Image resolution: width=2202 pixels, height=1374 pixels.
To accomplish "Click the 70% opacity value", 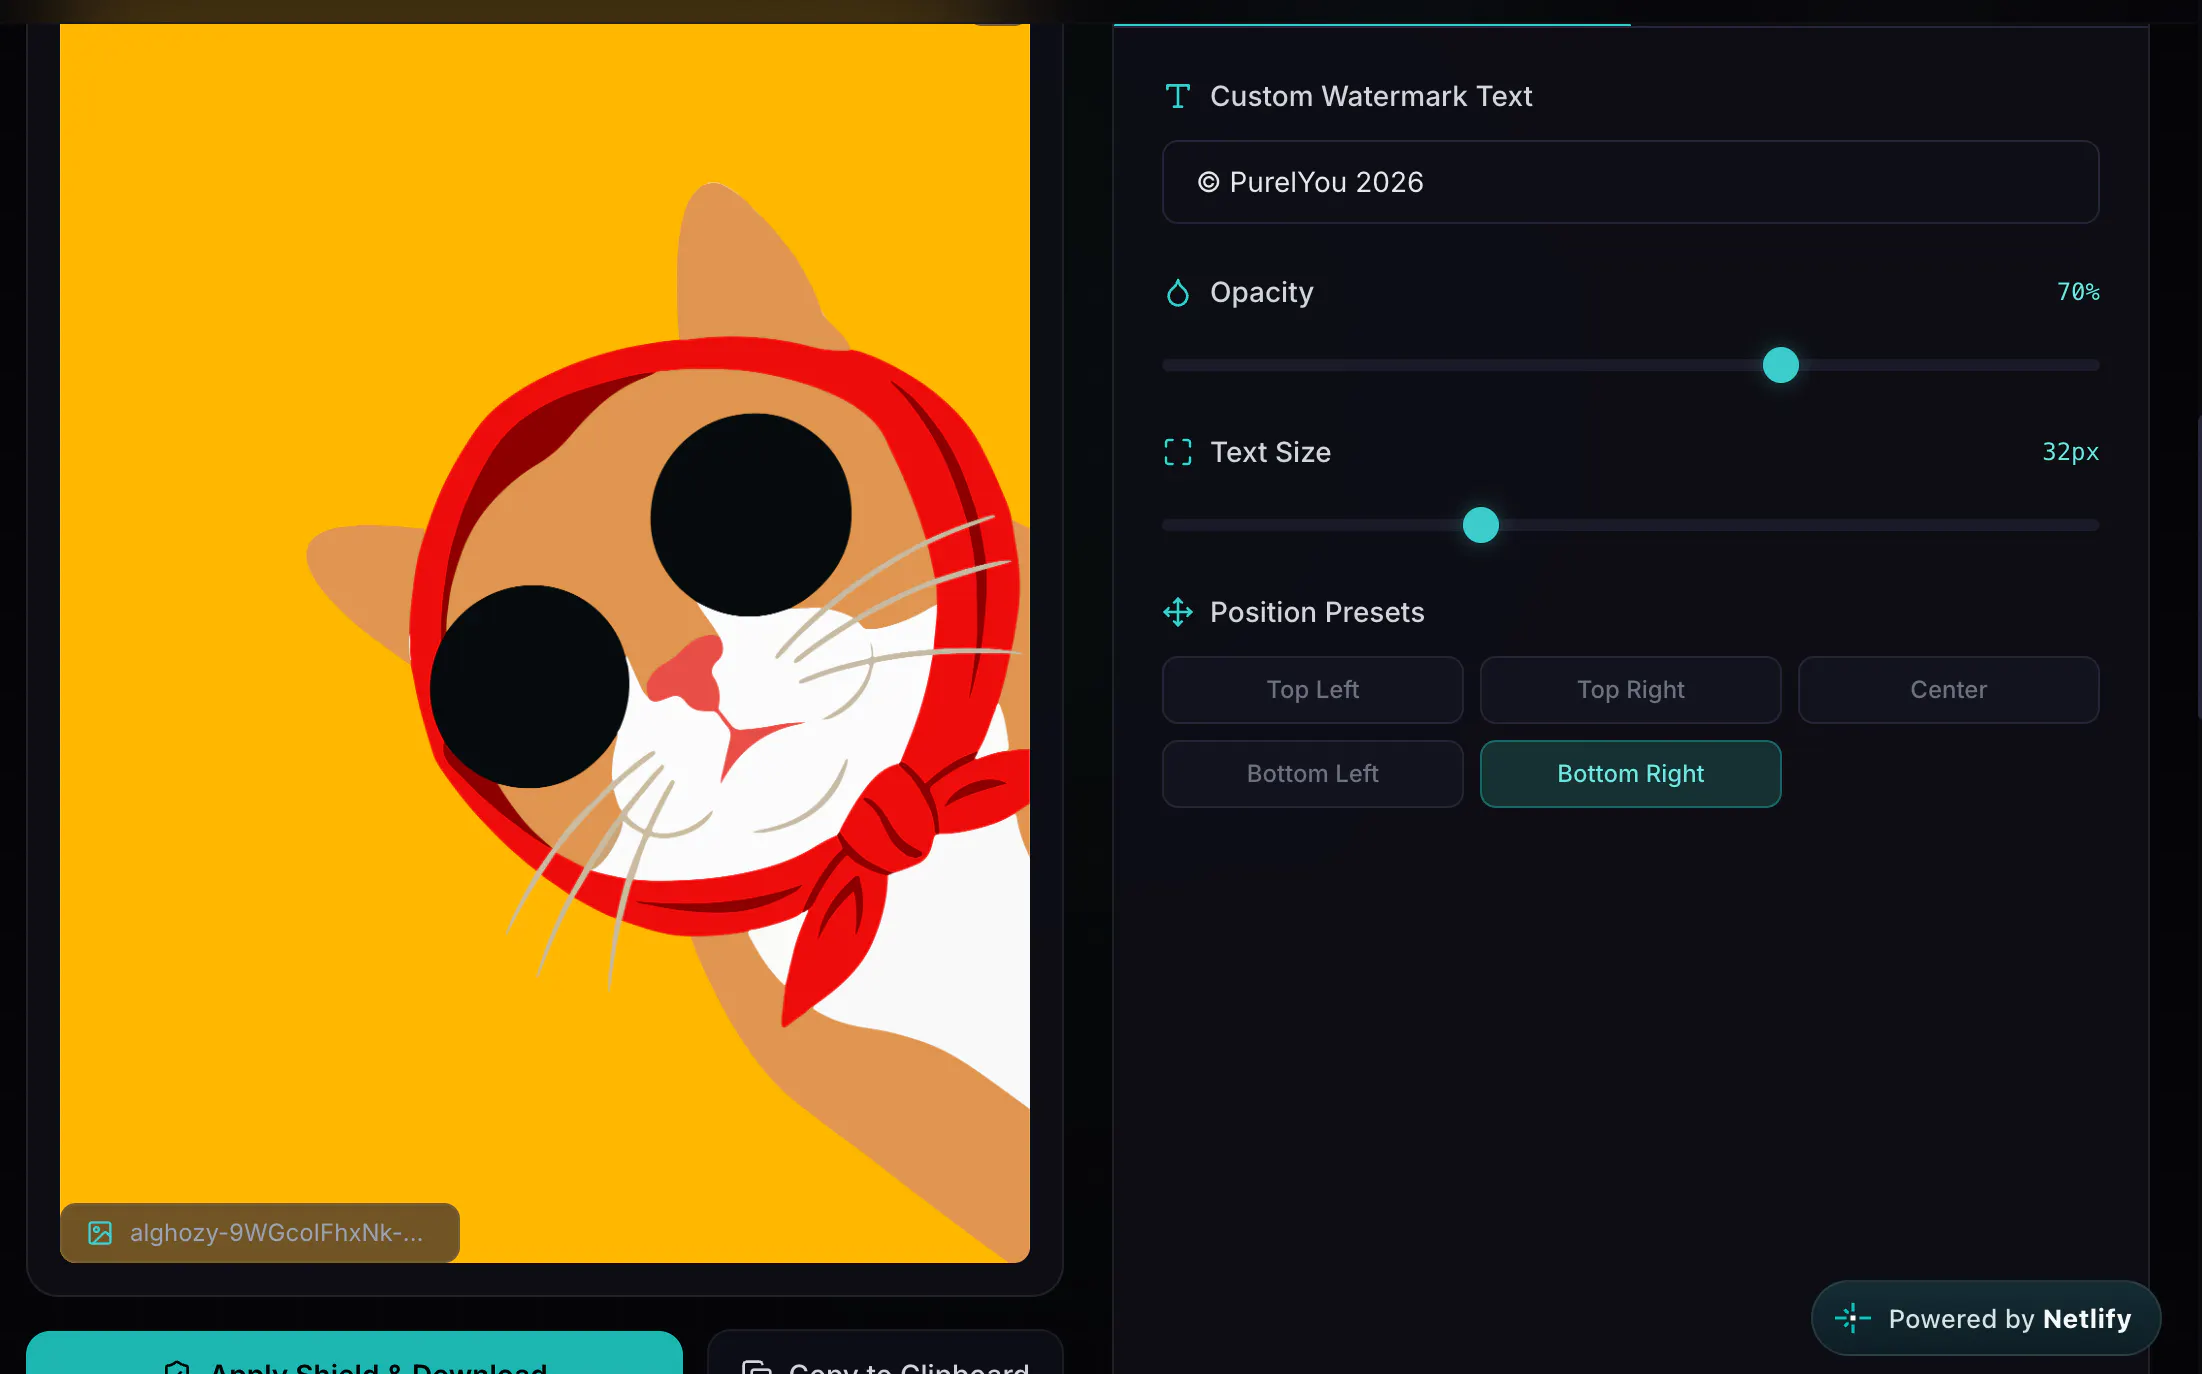I will (x=2077, y=292).
